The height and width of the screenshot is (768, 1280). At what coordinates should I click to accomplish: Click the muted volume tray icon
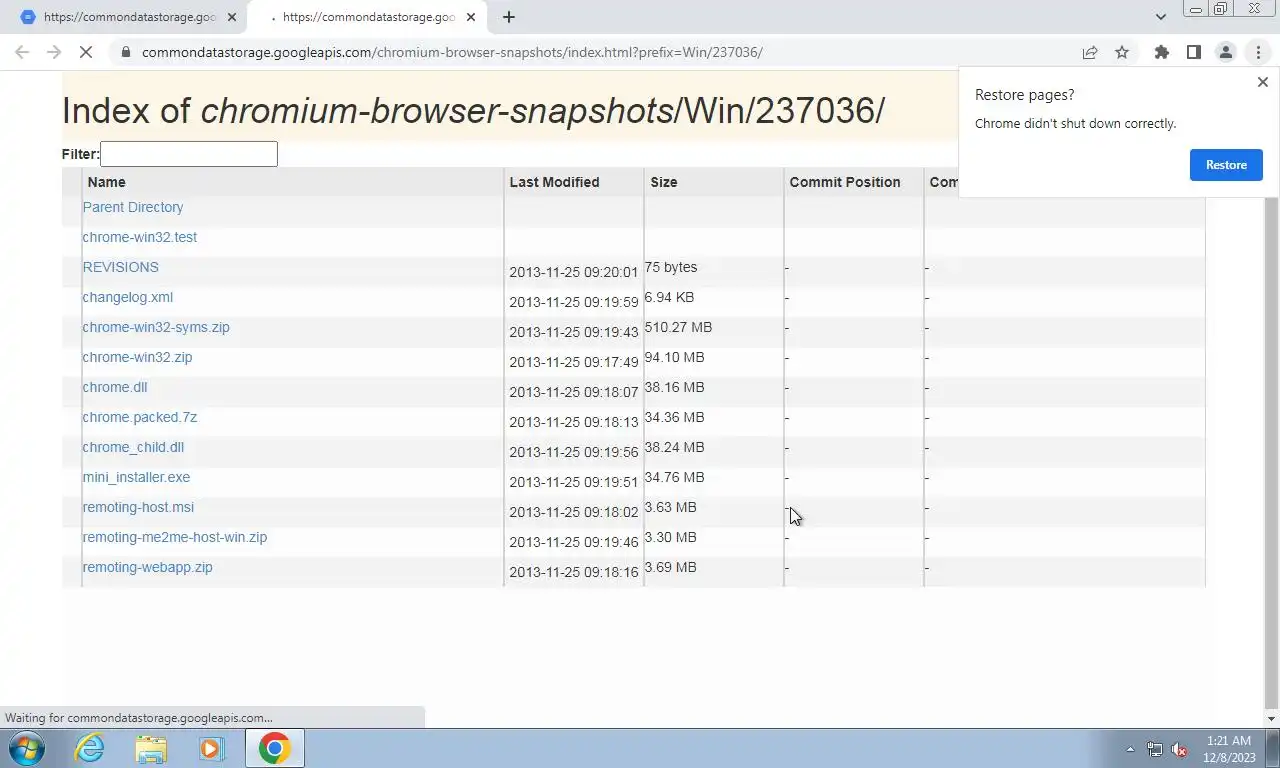pos(1179,749)
